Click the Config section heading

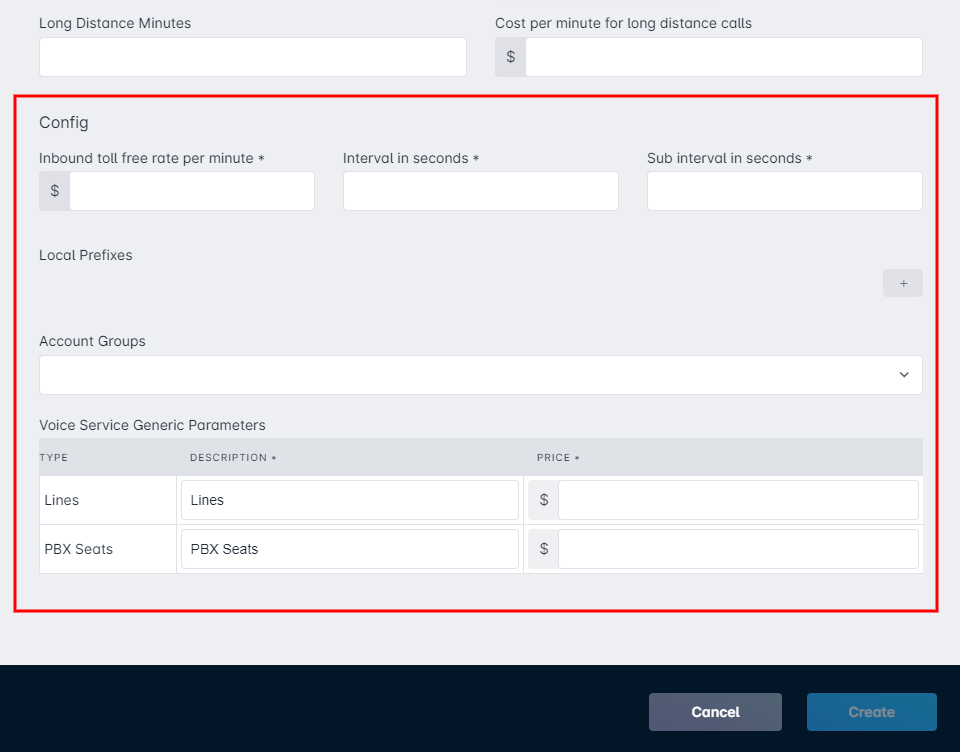pos(64,122)
